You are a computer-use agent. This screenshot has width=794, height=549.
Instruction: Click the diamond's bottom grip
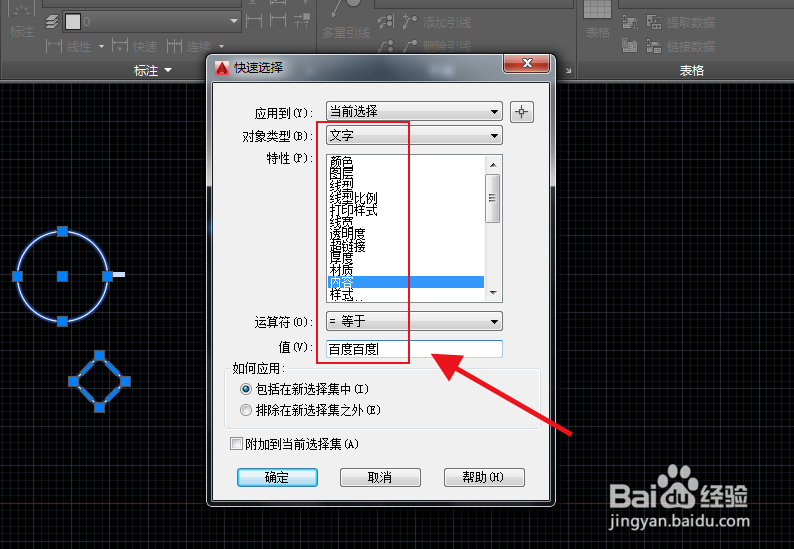[x=100, y=407]
